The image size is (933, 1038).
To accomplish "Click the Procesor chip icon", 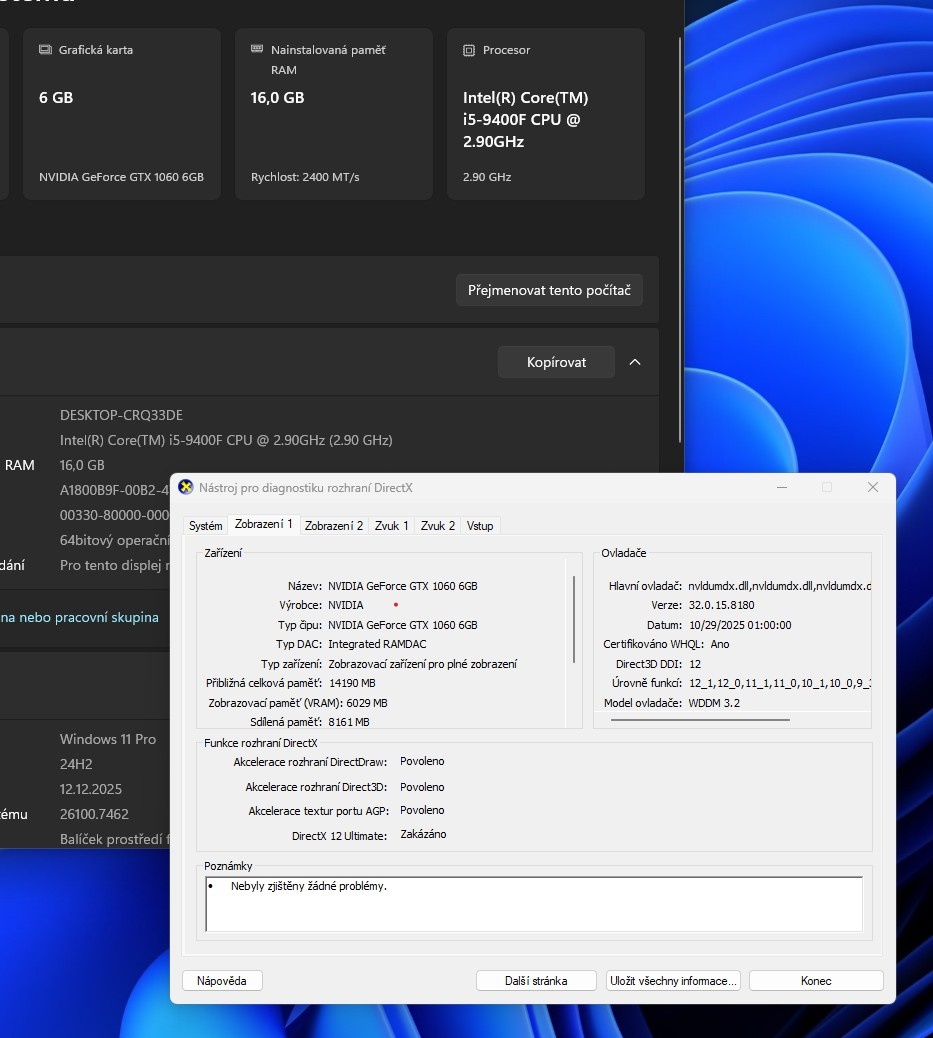I will pyautogui.click(x=469, y=50).
